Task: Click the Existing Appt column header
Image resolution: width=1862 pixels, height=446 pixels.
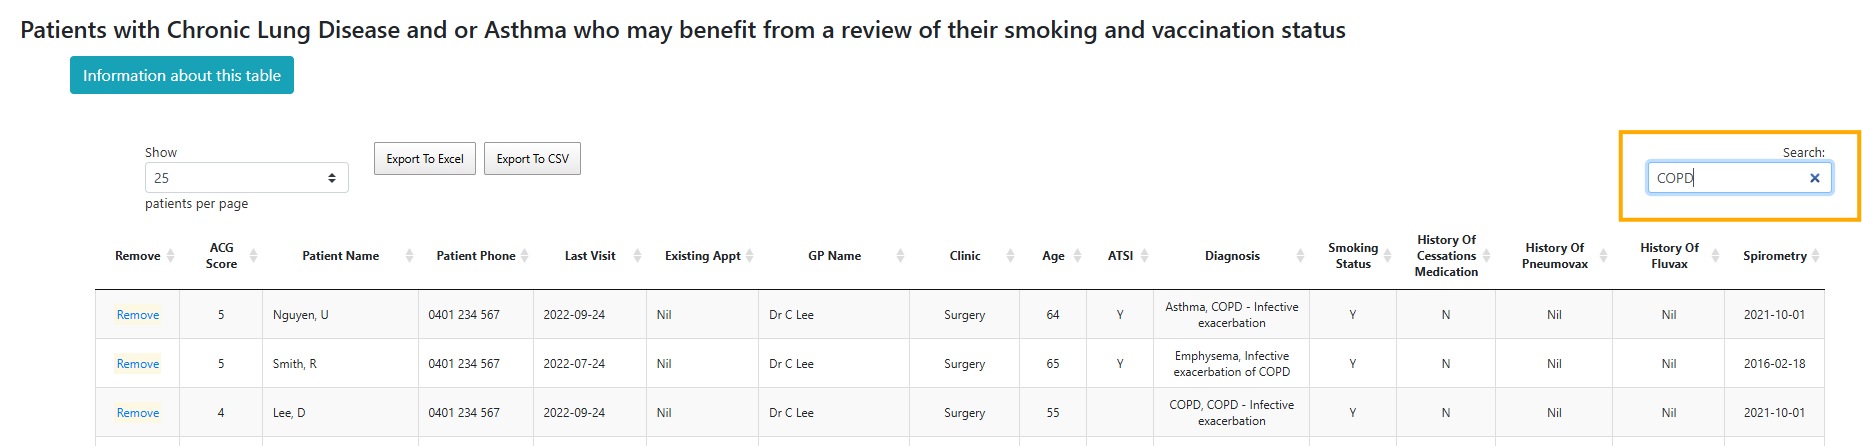Action: [703, 256]
